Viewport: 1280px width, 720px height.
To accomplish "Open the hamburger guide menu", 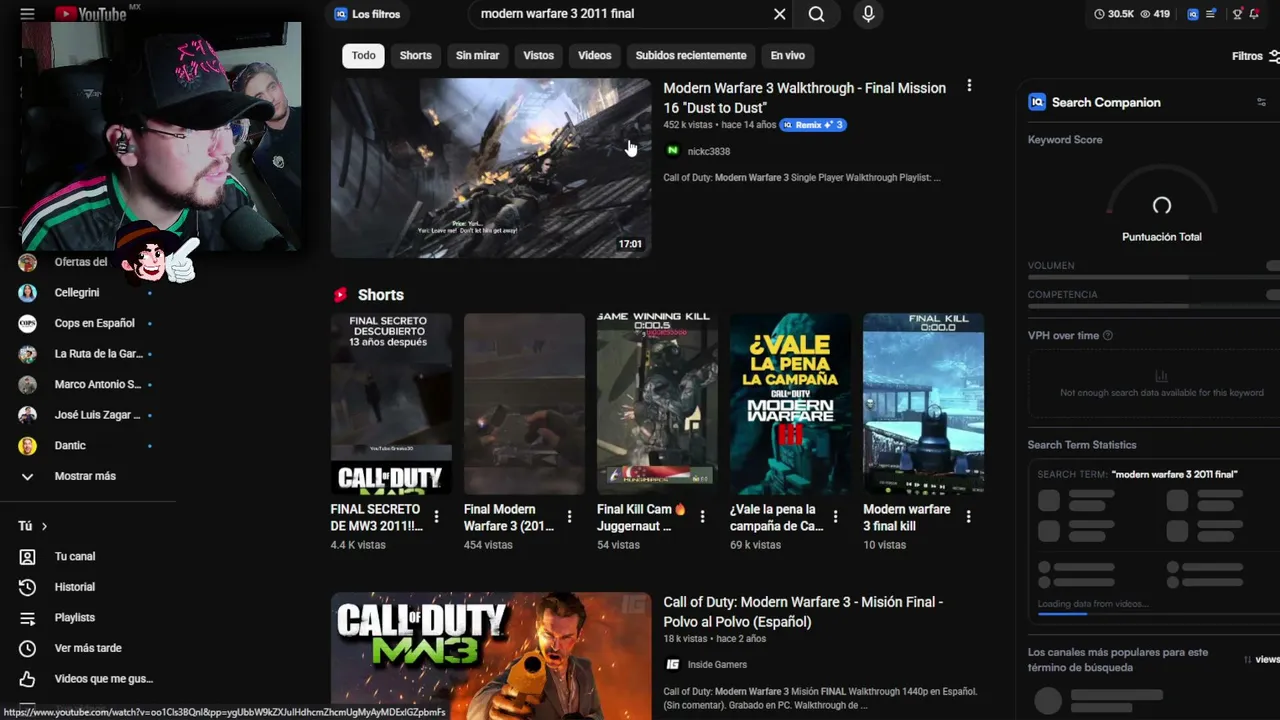I will click(x=27, y=14).
